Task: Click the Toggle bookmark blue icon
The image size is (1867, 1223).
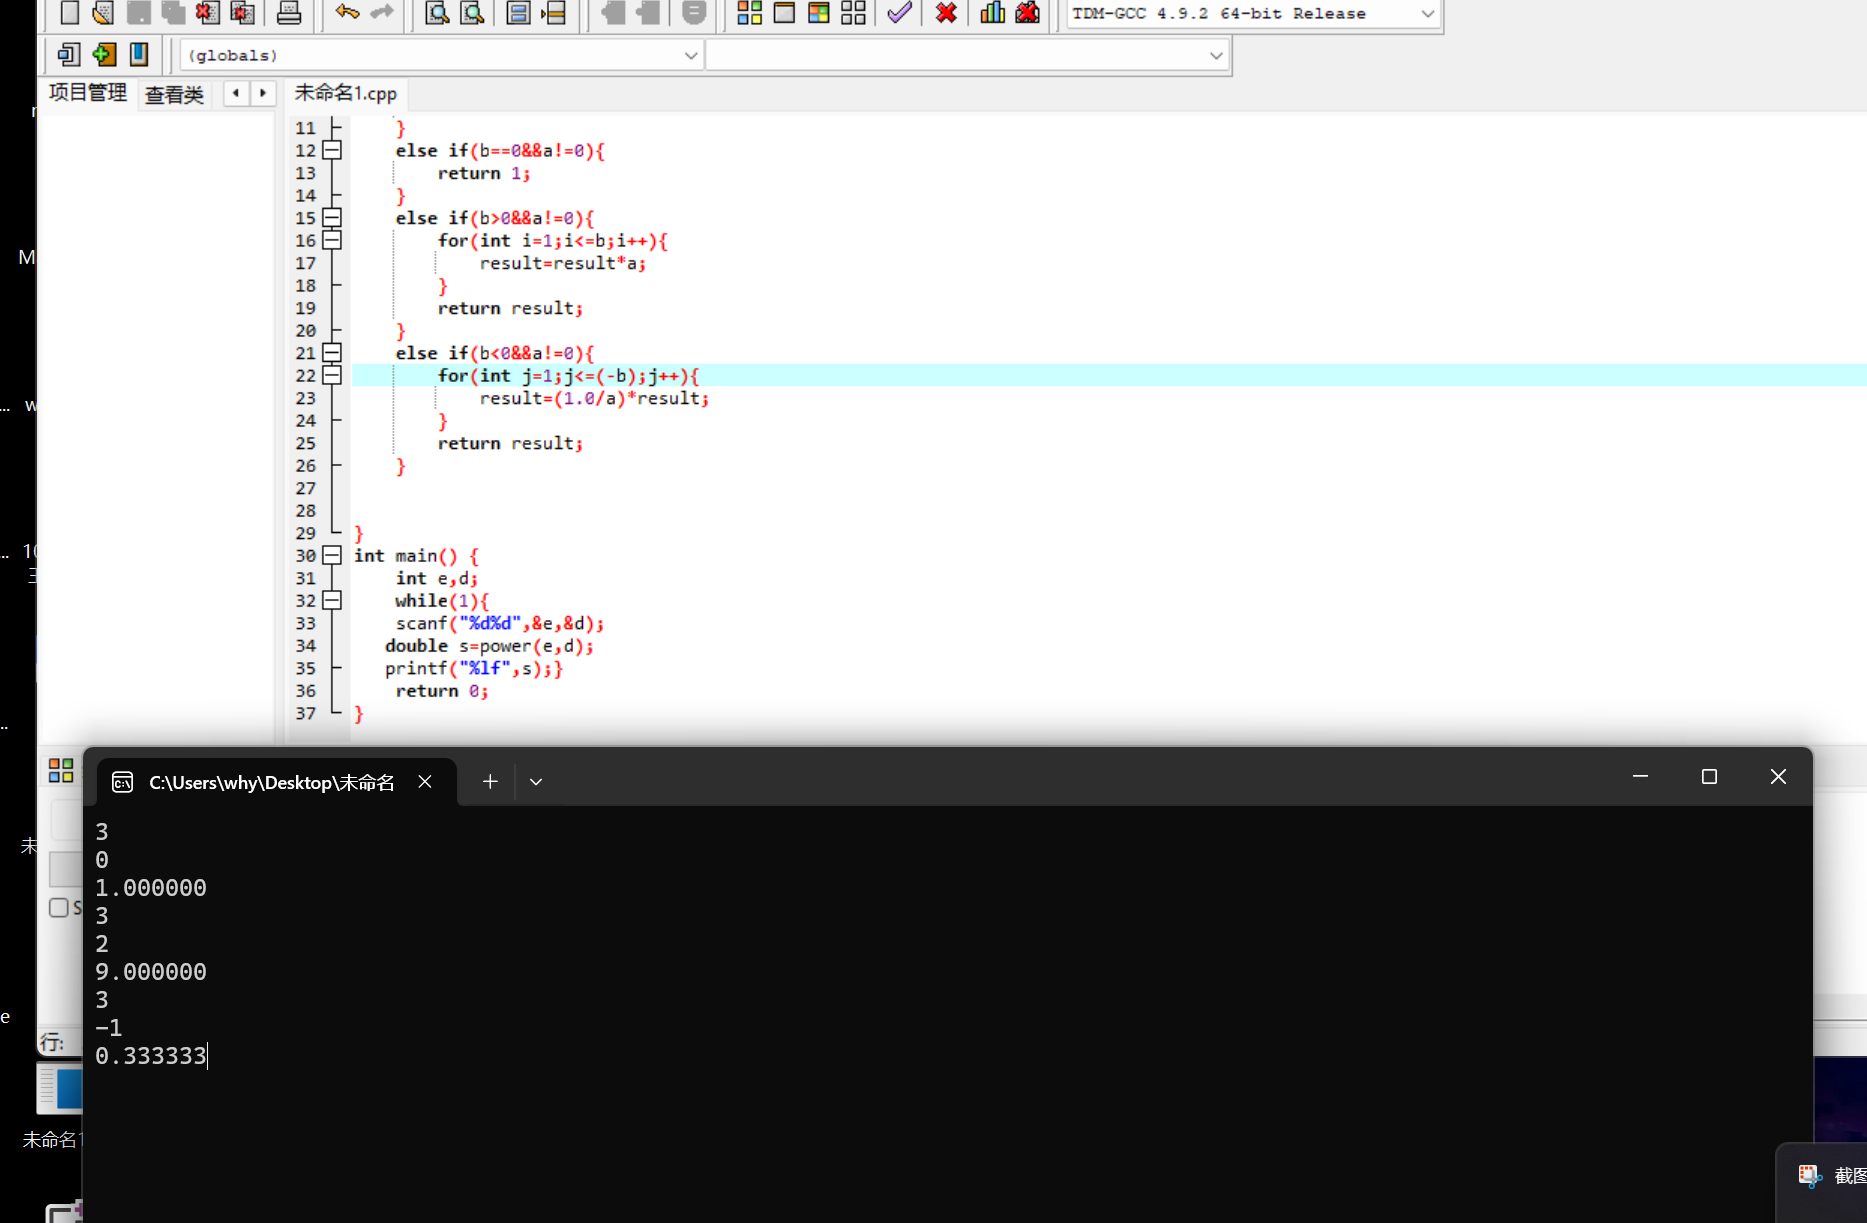Action: pyautogui.click(x=139, y=54)
